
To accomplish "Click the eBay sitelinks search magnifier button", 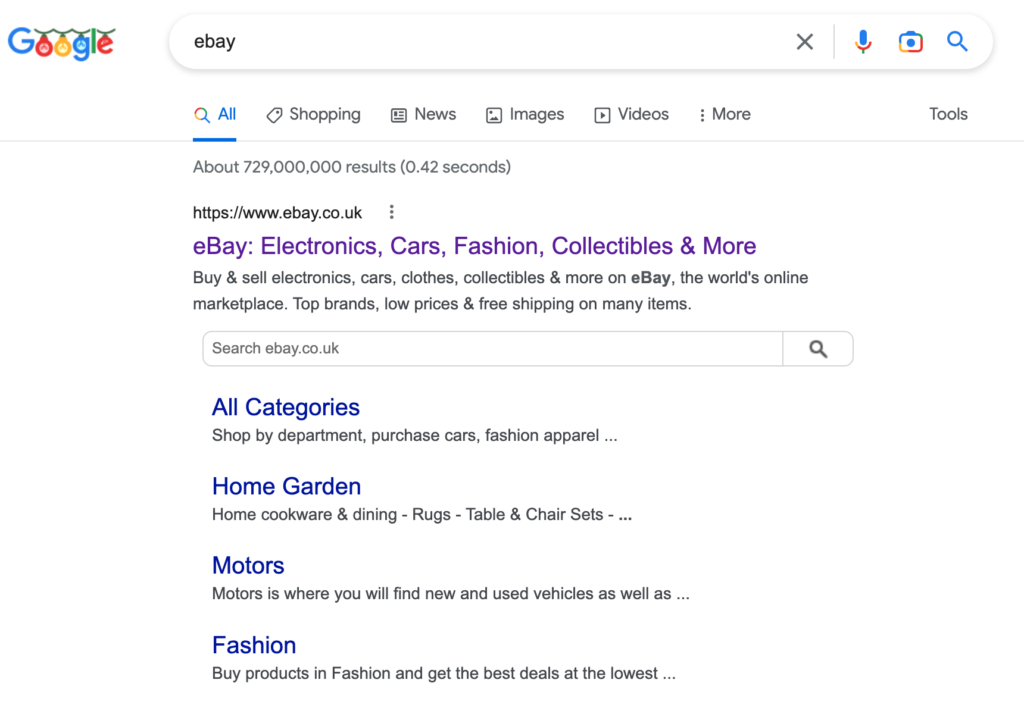I will tap(818, 349).
